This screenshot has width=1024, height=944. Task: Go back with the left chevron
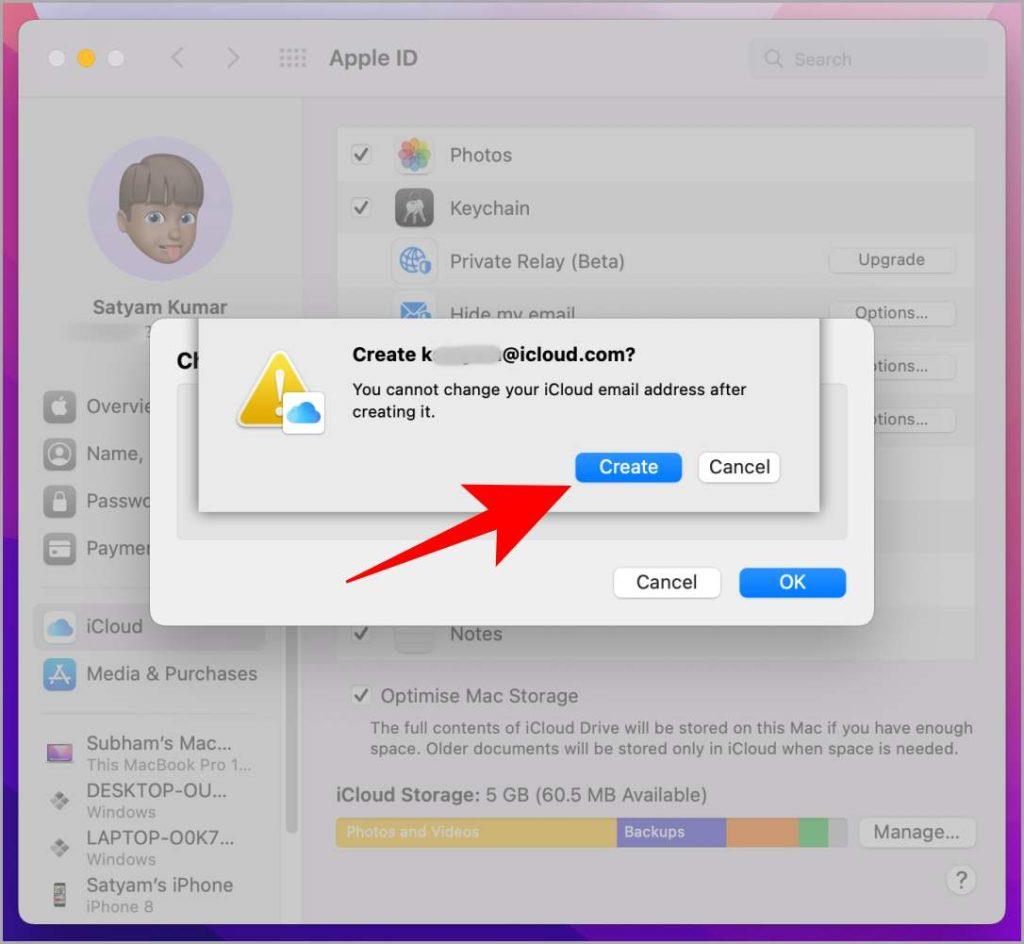coord(177,58)
